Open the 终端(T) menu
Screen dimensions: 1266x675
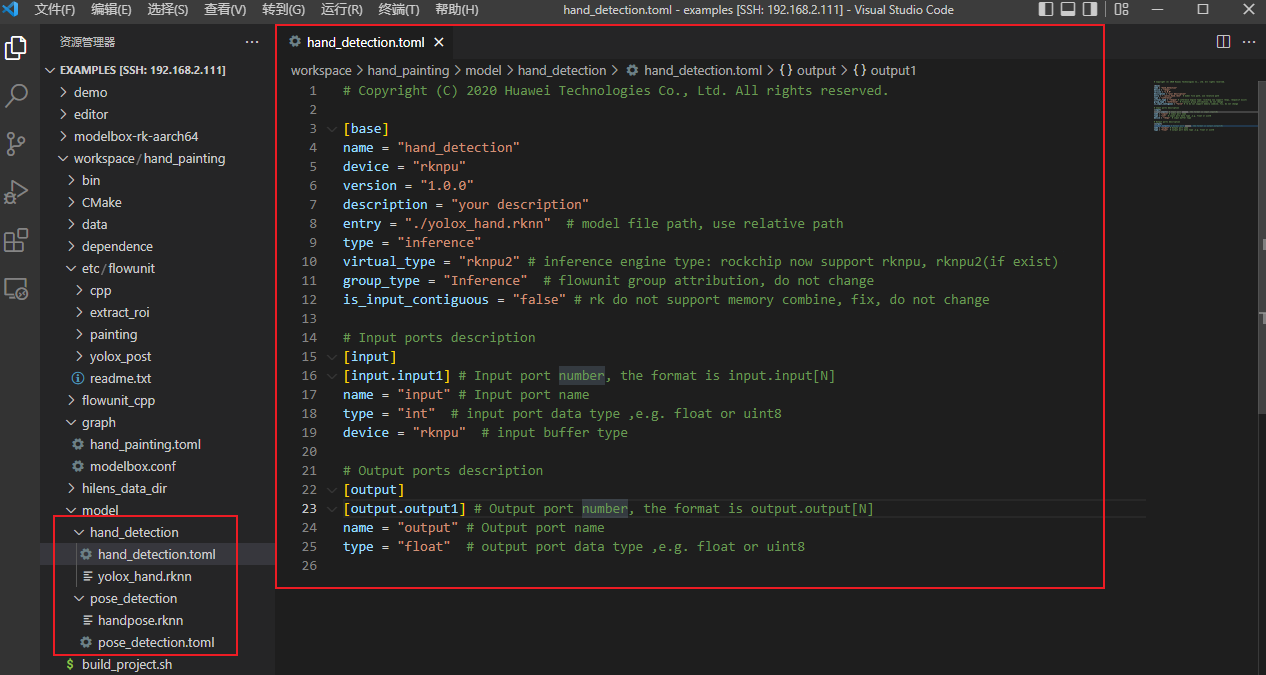(x=399, y=10)
